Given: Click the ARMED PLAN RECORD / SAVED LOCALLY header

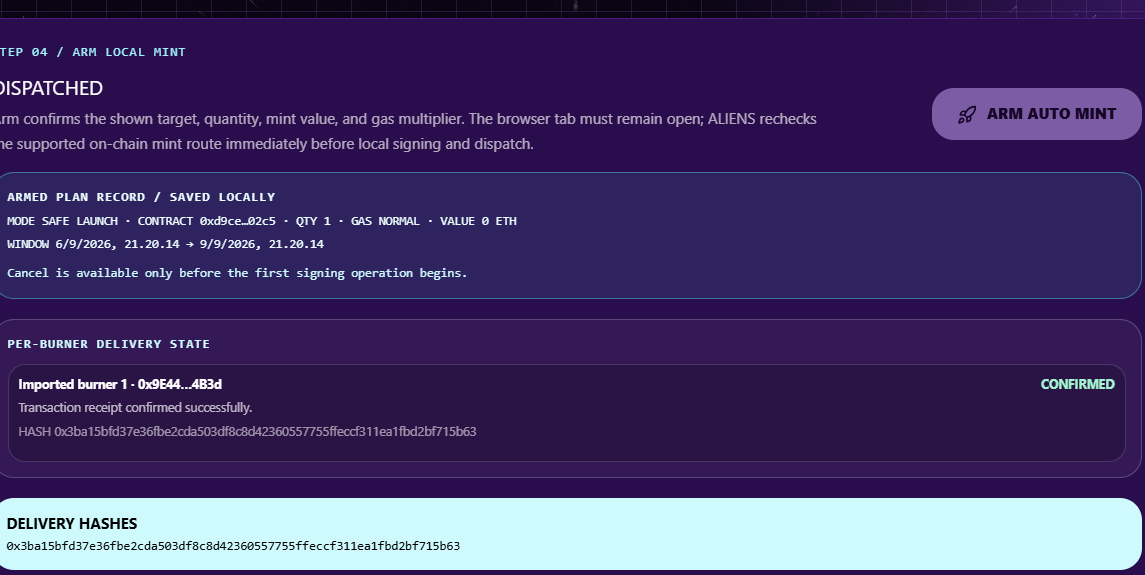Looking at the screenshot, I should coord(141,197).
